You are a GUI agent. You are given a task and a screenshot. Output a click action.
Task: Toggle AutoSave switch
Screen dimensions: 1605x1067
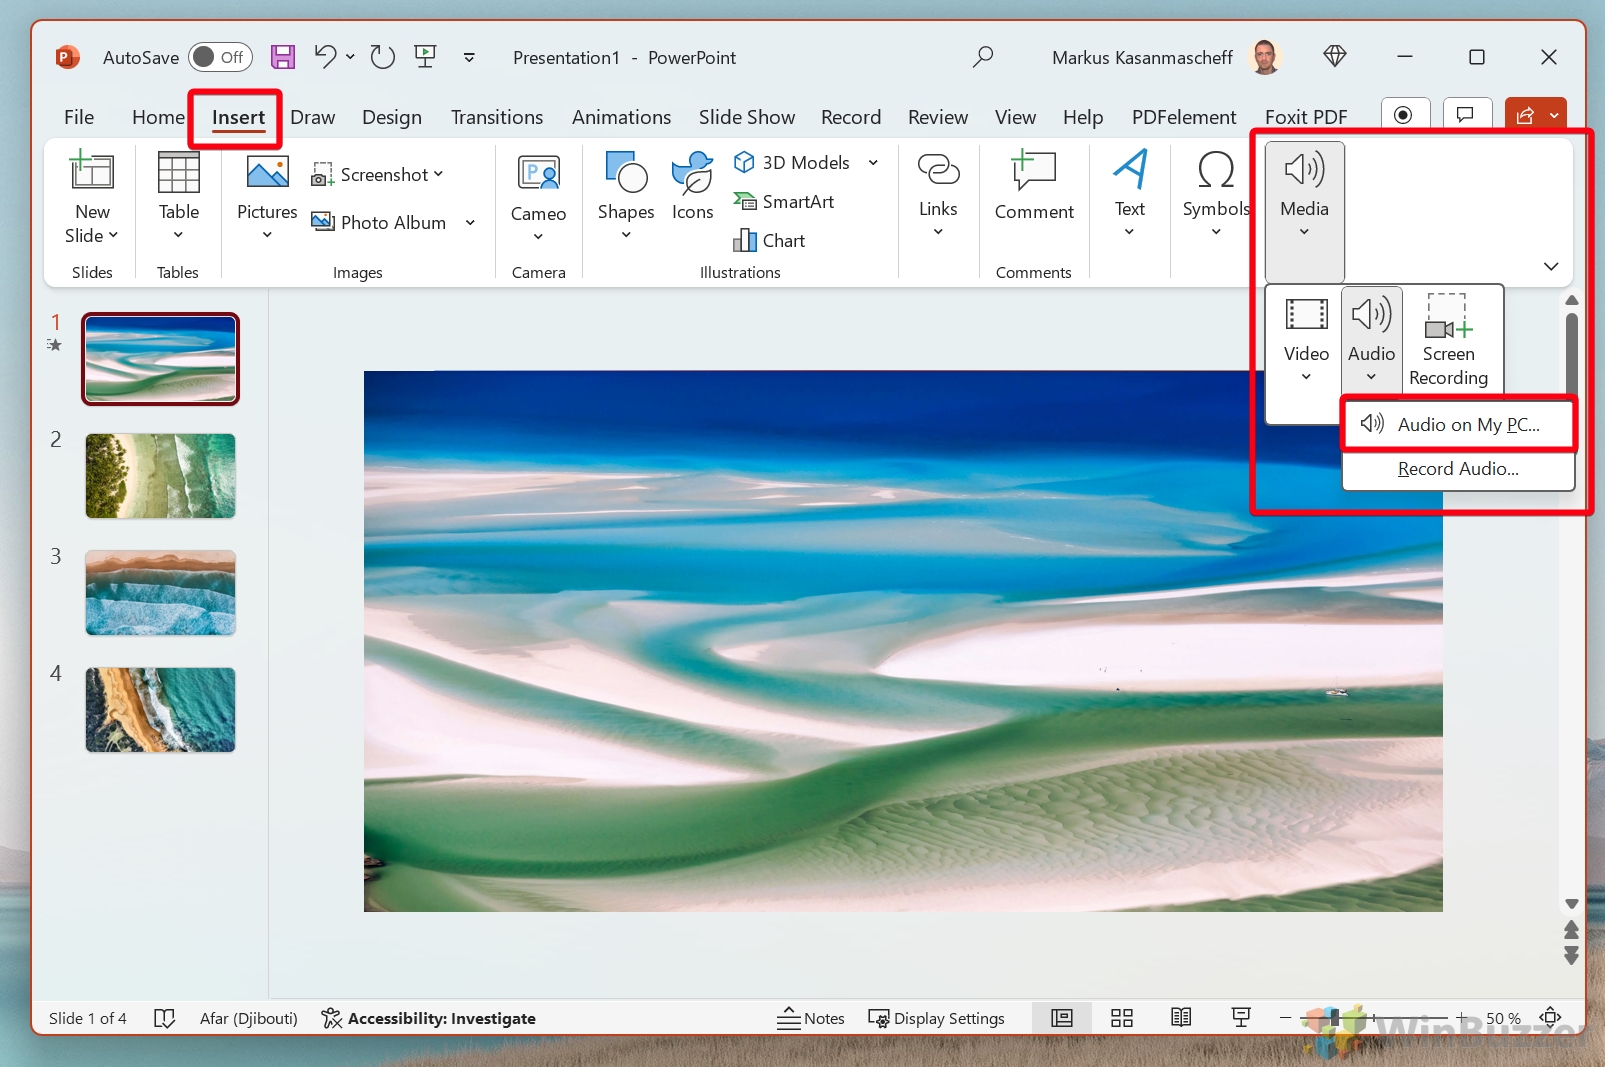click(220, 57)
